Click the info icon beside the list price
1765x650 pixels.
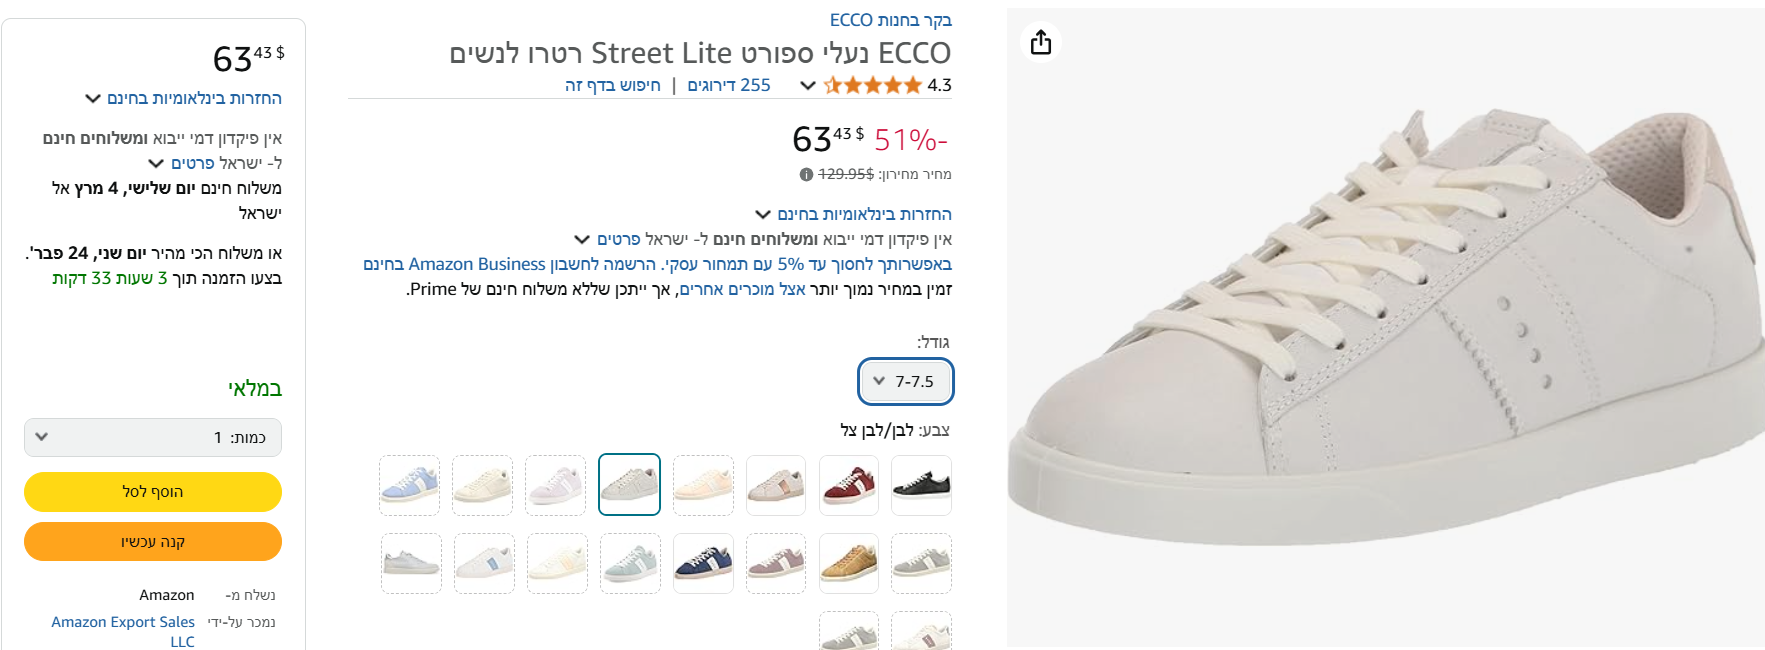tap(806, 174)
